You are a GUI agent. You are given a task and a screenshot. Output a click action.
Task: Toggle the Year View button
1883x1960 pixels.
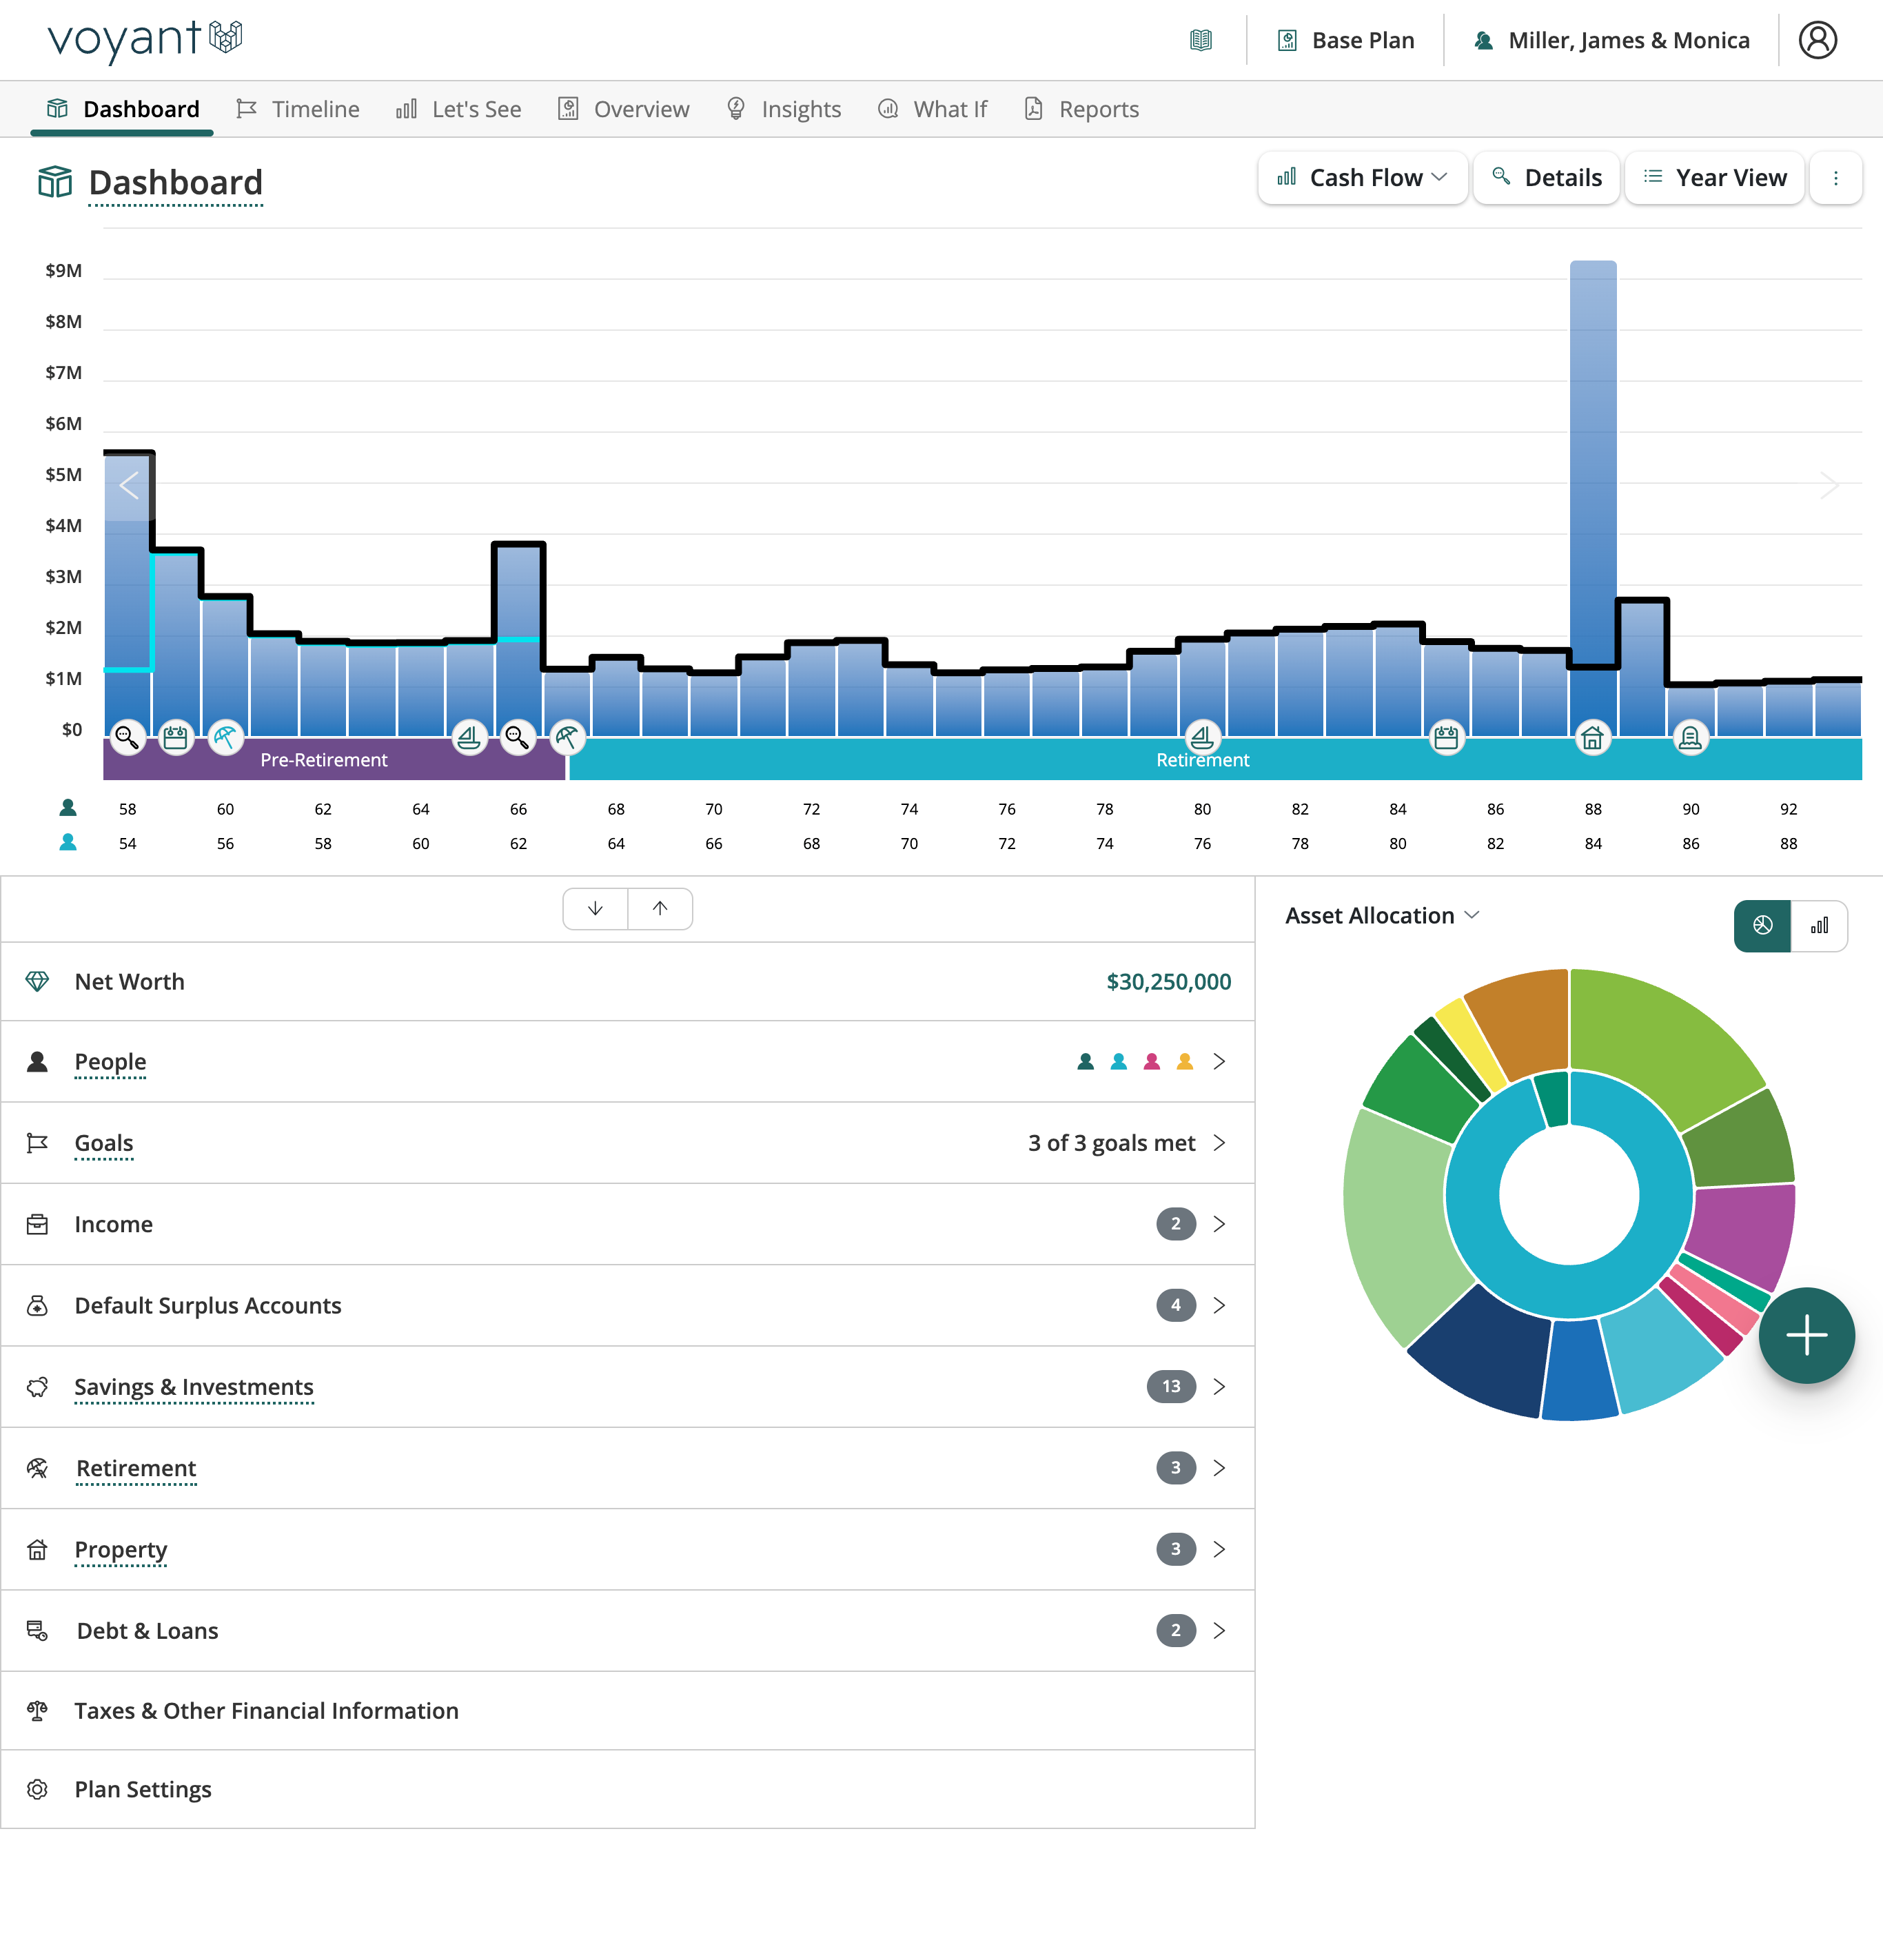click(x=1714, y=178)
